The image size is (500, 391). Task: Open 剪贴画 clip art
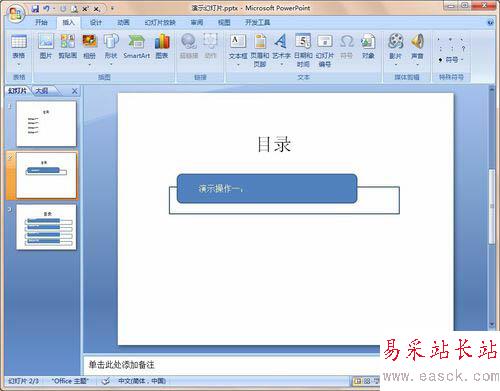click(67, 46)
